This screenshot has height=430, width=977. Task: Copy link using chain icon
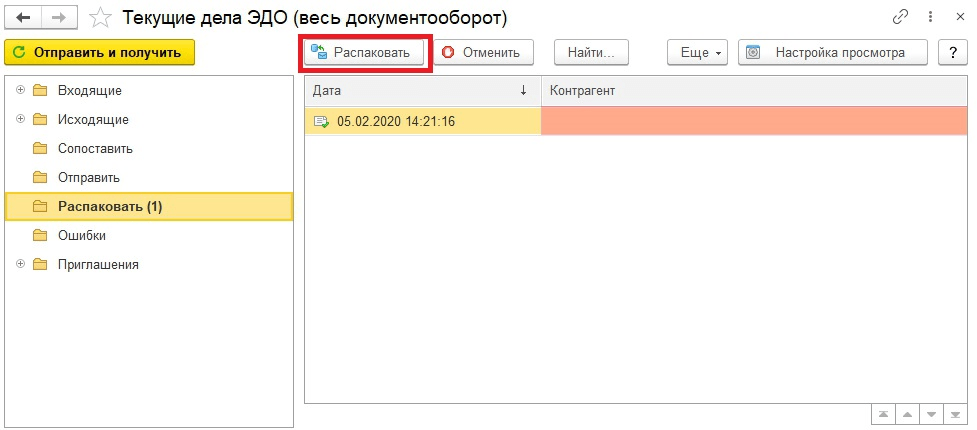(900, 17)
